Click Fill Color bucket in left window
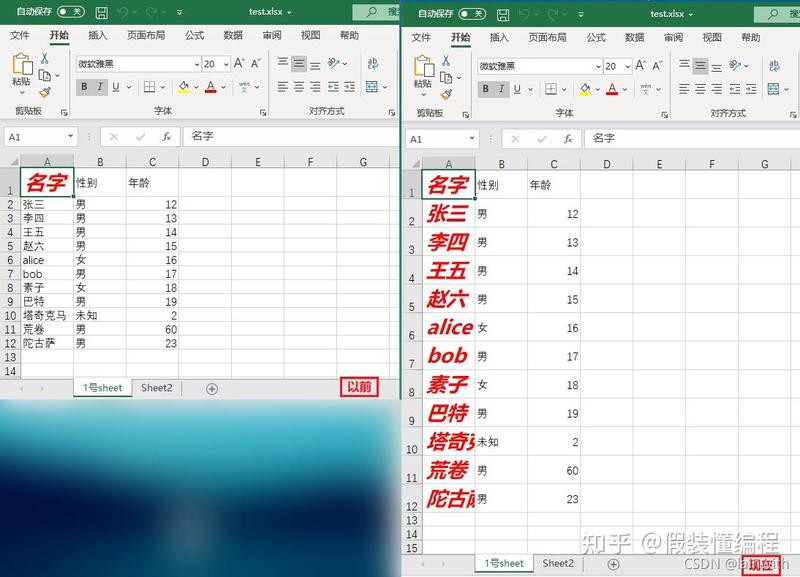Image resolution: width=800 pixels, height=577 pixels. coord(184,87)
